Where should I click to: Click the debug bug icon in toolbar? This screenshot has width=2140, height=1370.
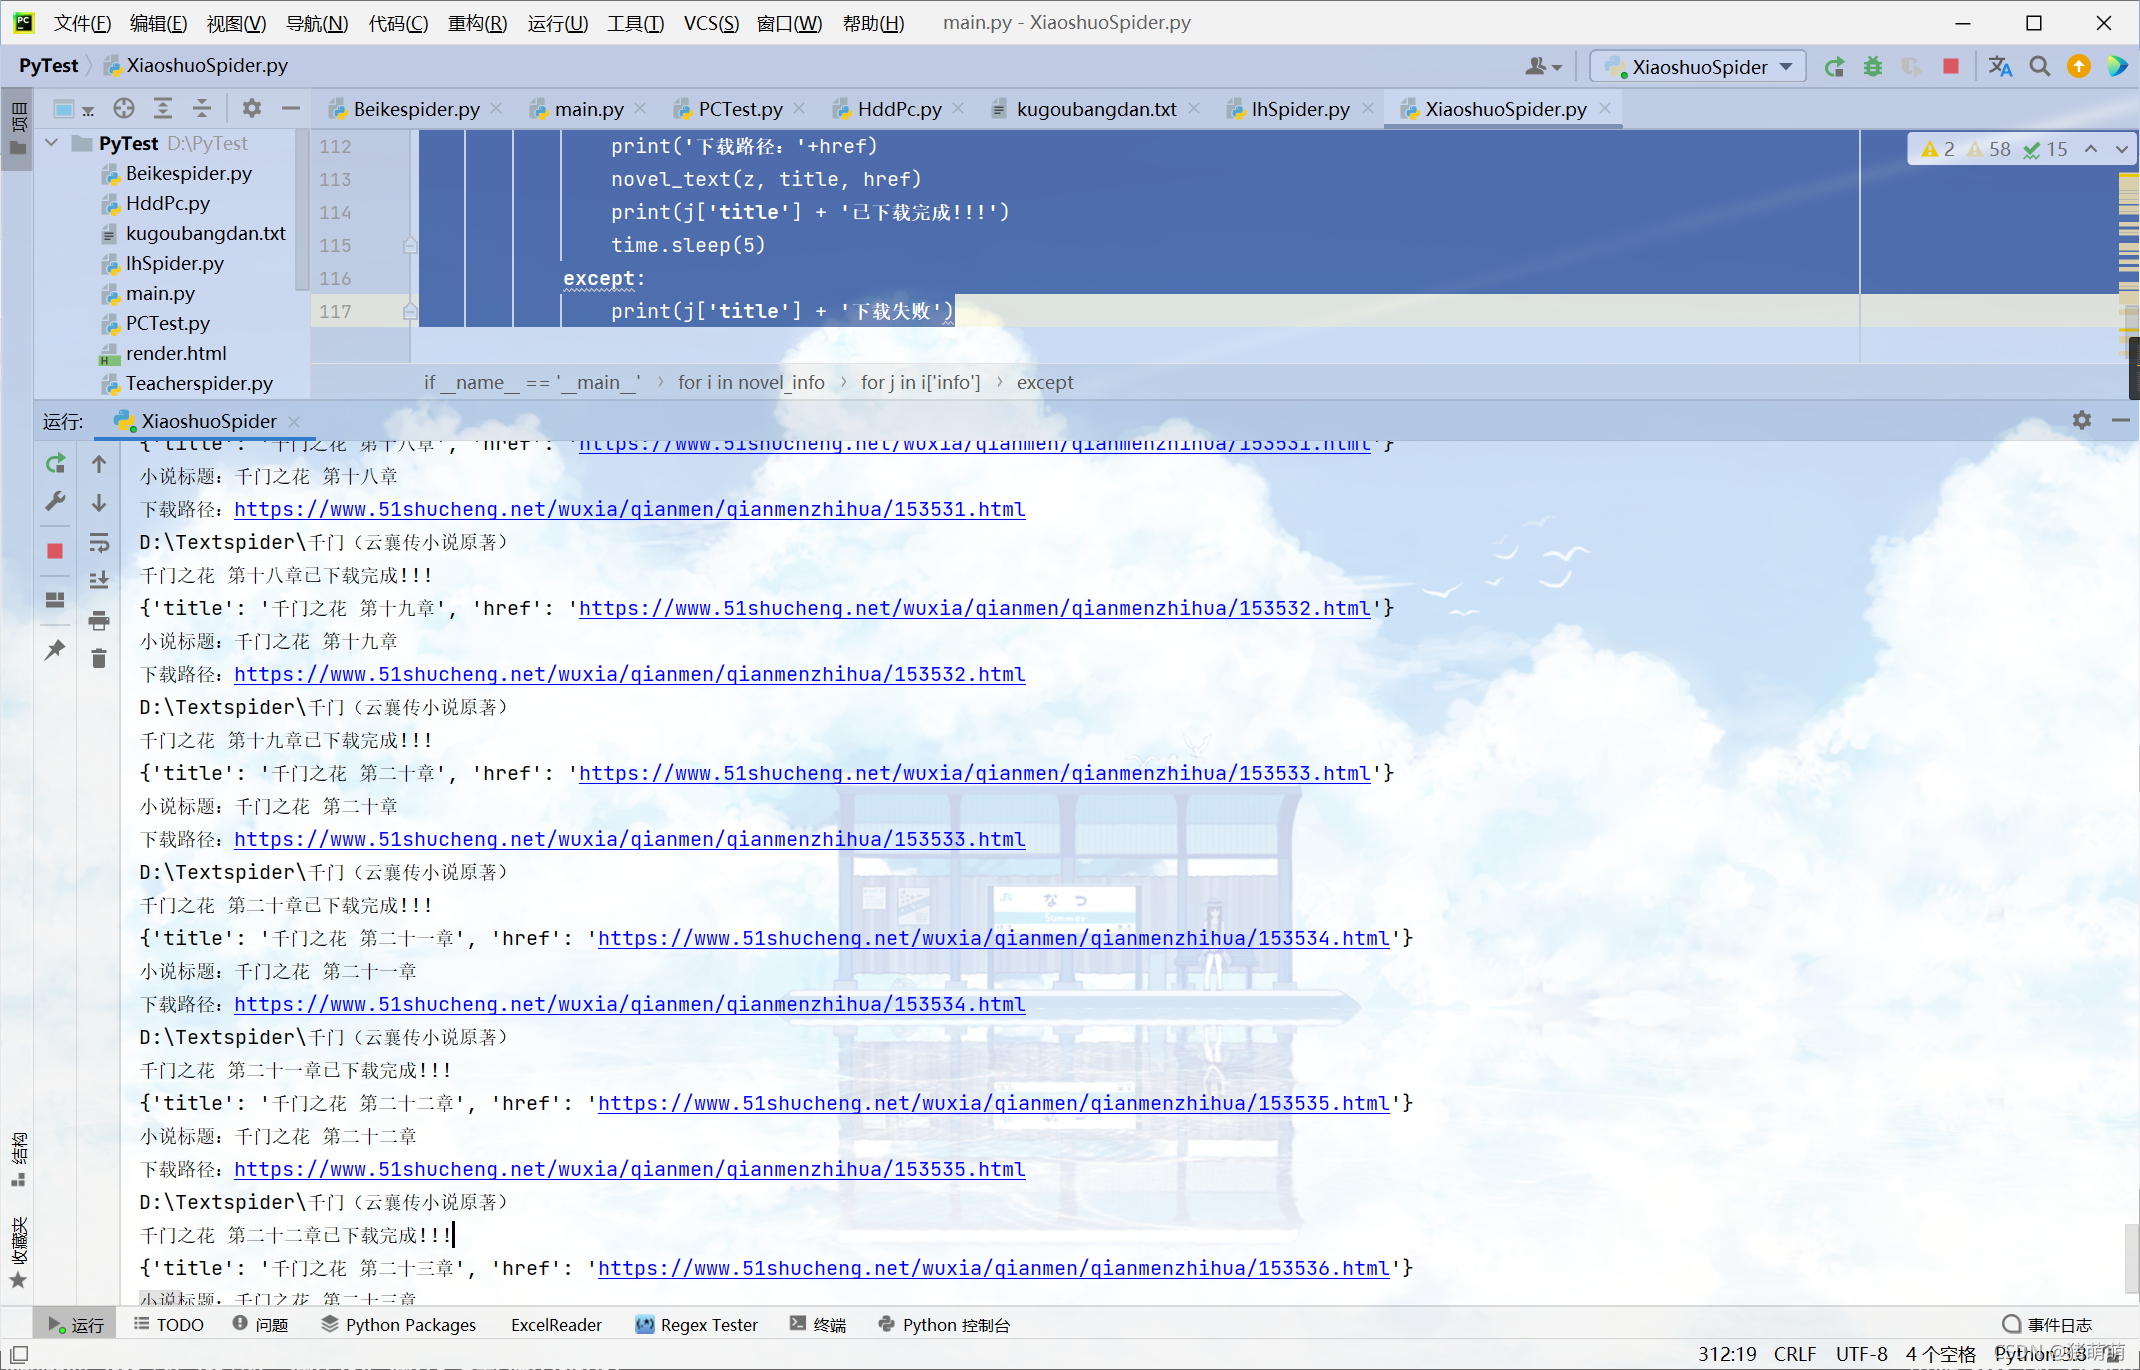pos(1873,67)
